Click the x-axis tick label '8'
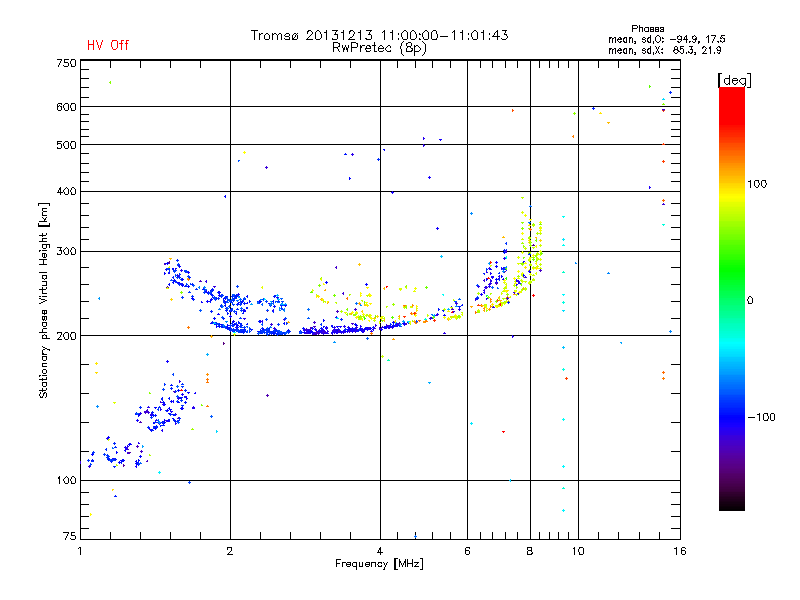The width and height of the screenshot is (800, 600). [530, 551]
